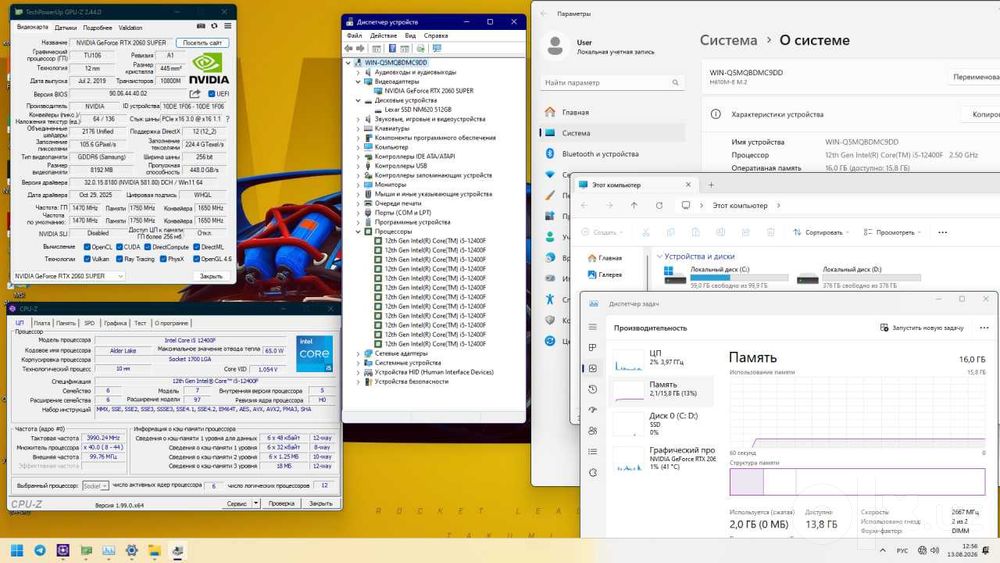Collapse the Видеоадаптеры node in Device Manager
The width and height of the screenshot is (1000, 563).
click(x=358, y=82)
